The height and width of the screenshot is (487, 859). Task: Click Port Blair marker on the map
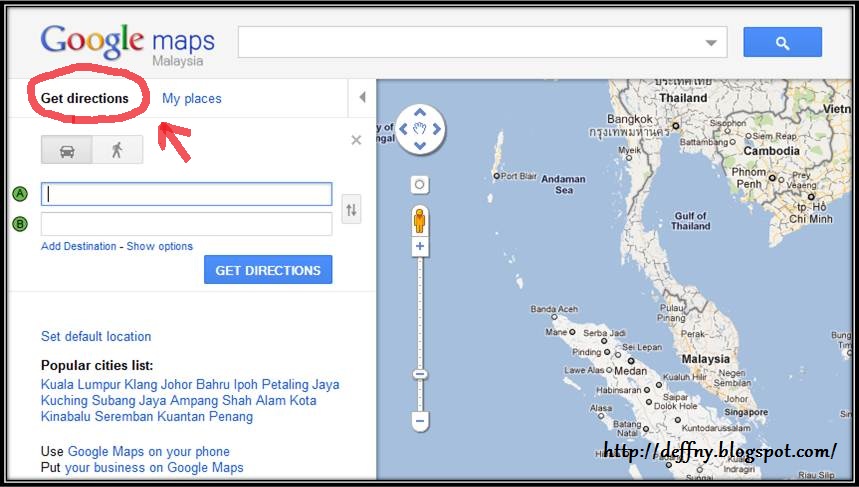coord(496,176)
